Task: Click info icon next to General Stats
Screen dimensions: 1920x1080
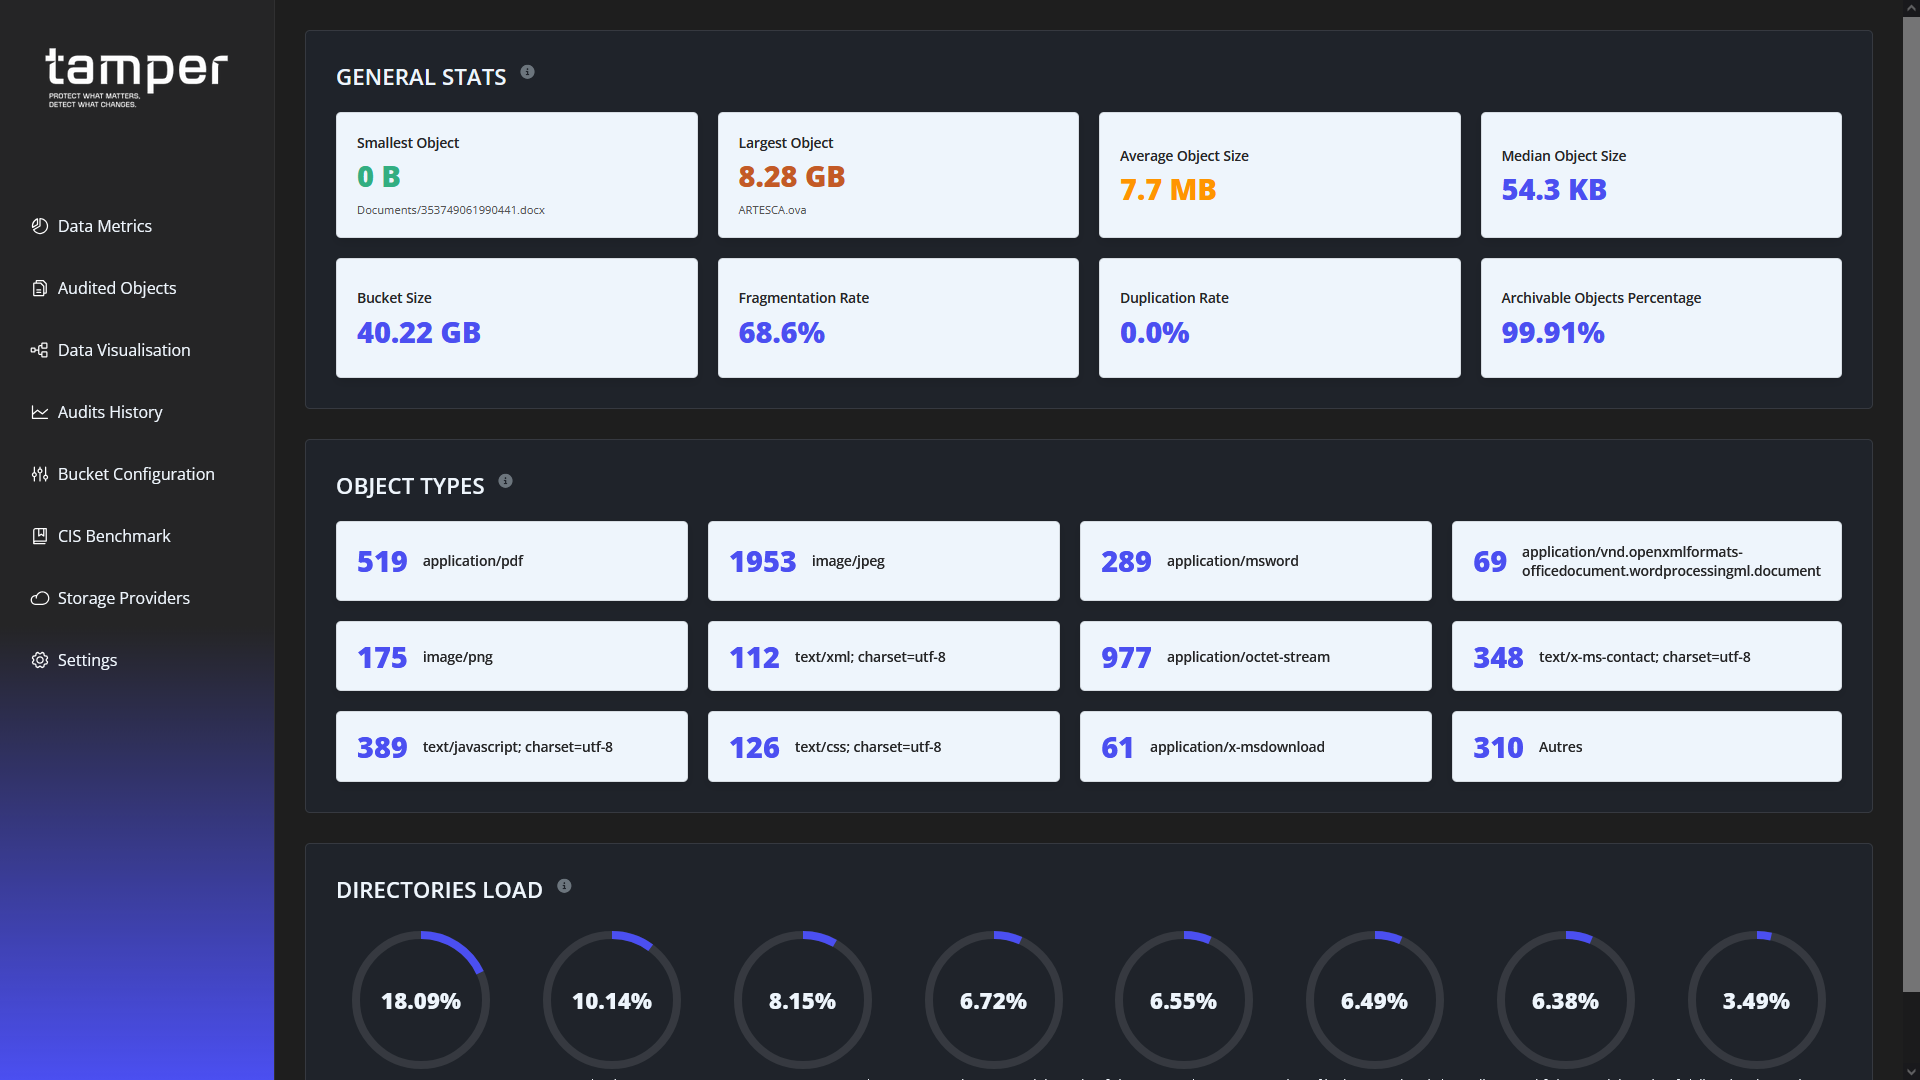Action: tap(527, 72)
